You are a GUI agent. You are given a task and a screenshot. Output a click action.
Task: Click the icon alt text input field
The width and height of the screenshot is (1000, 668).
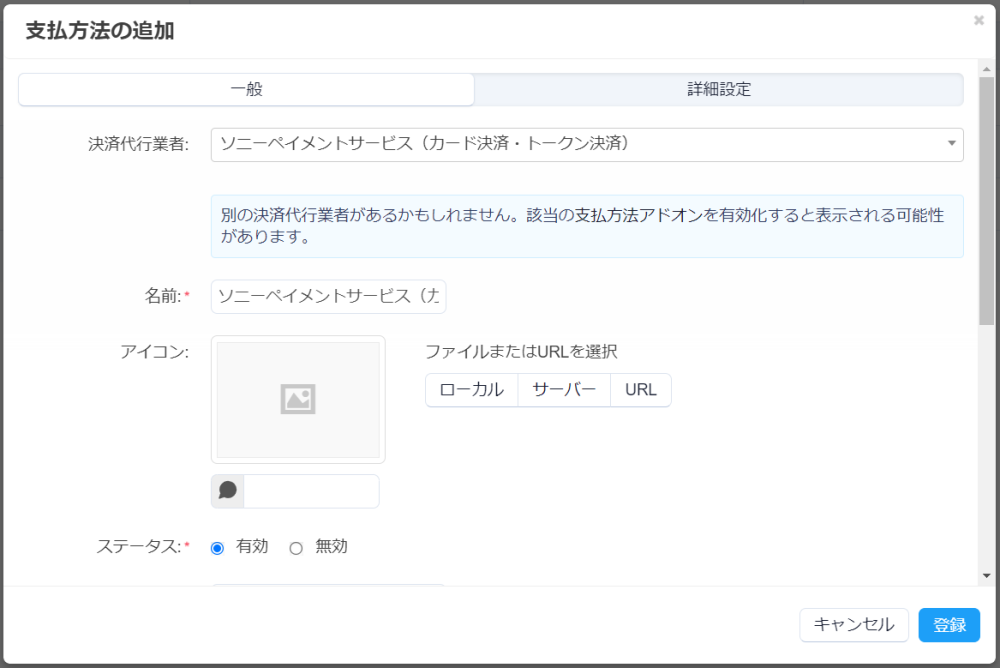click(311, 491)
